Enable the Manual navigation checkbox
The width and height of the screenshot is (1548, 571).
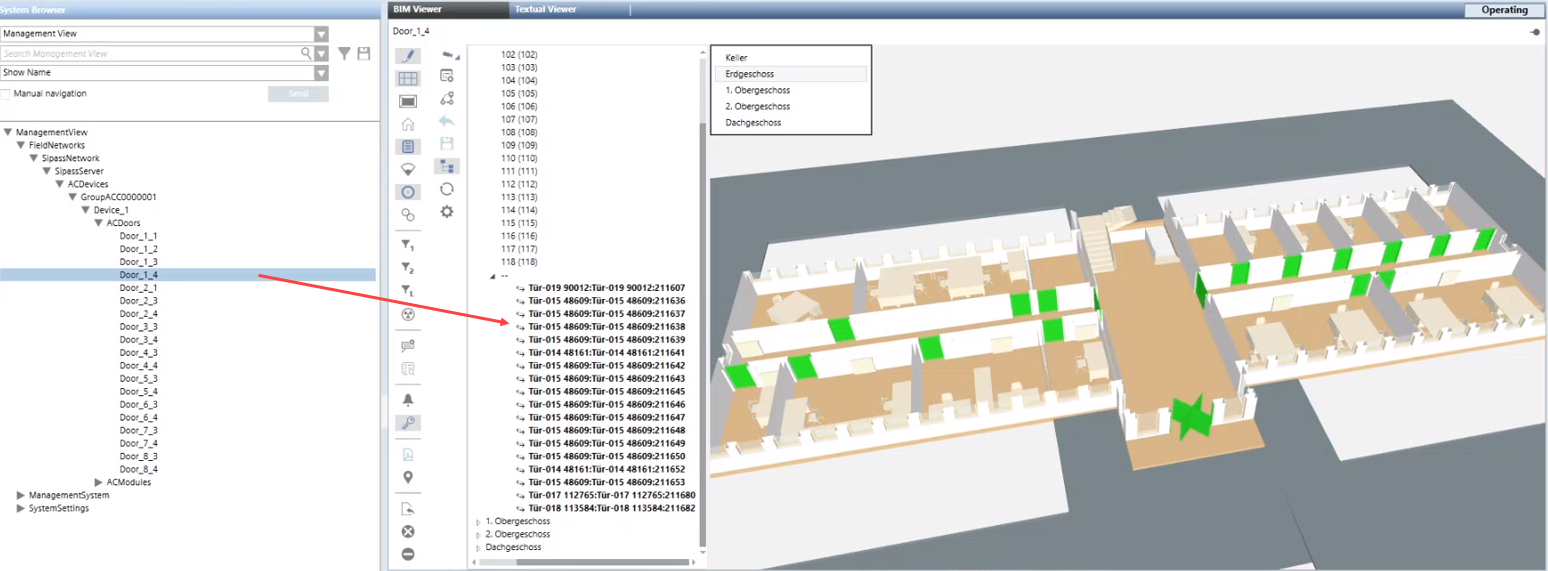tap(6, 94)
